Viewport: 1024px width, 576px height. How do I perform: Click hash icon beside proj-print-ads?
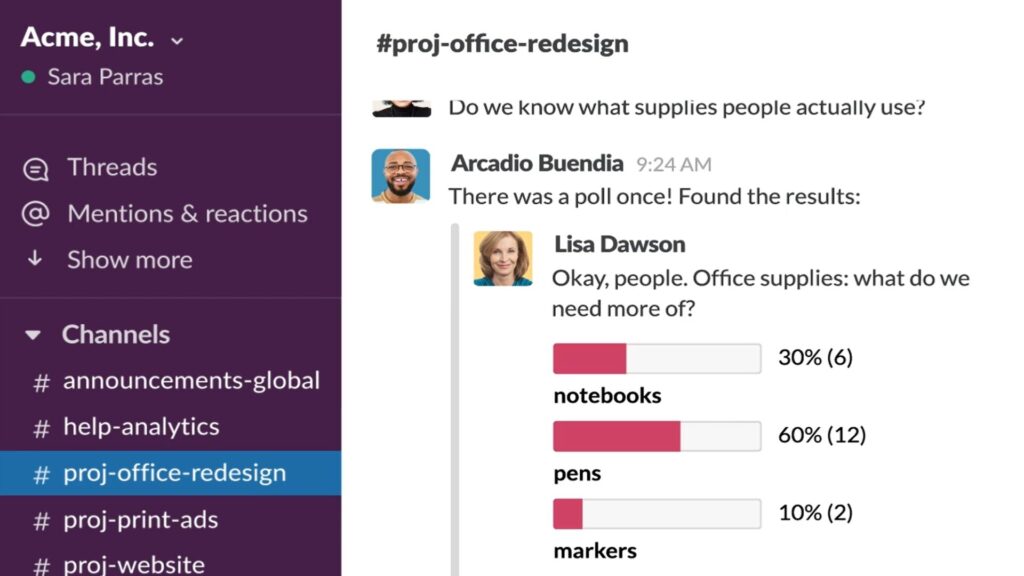click(x=42, y=521)
